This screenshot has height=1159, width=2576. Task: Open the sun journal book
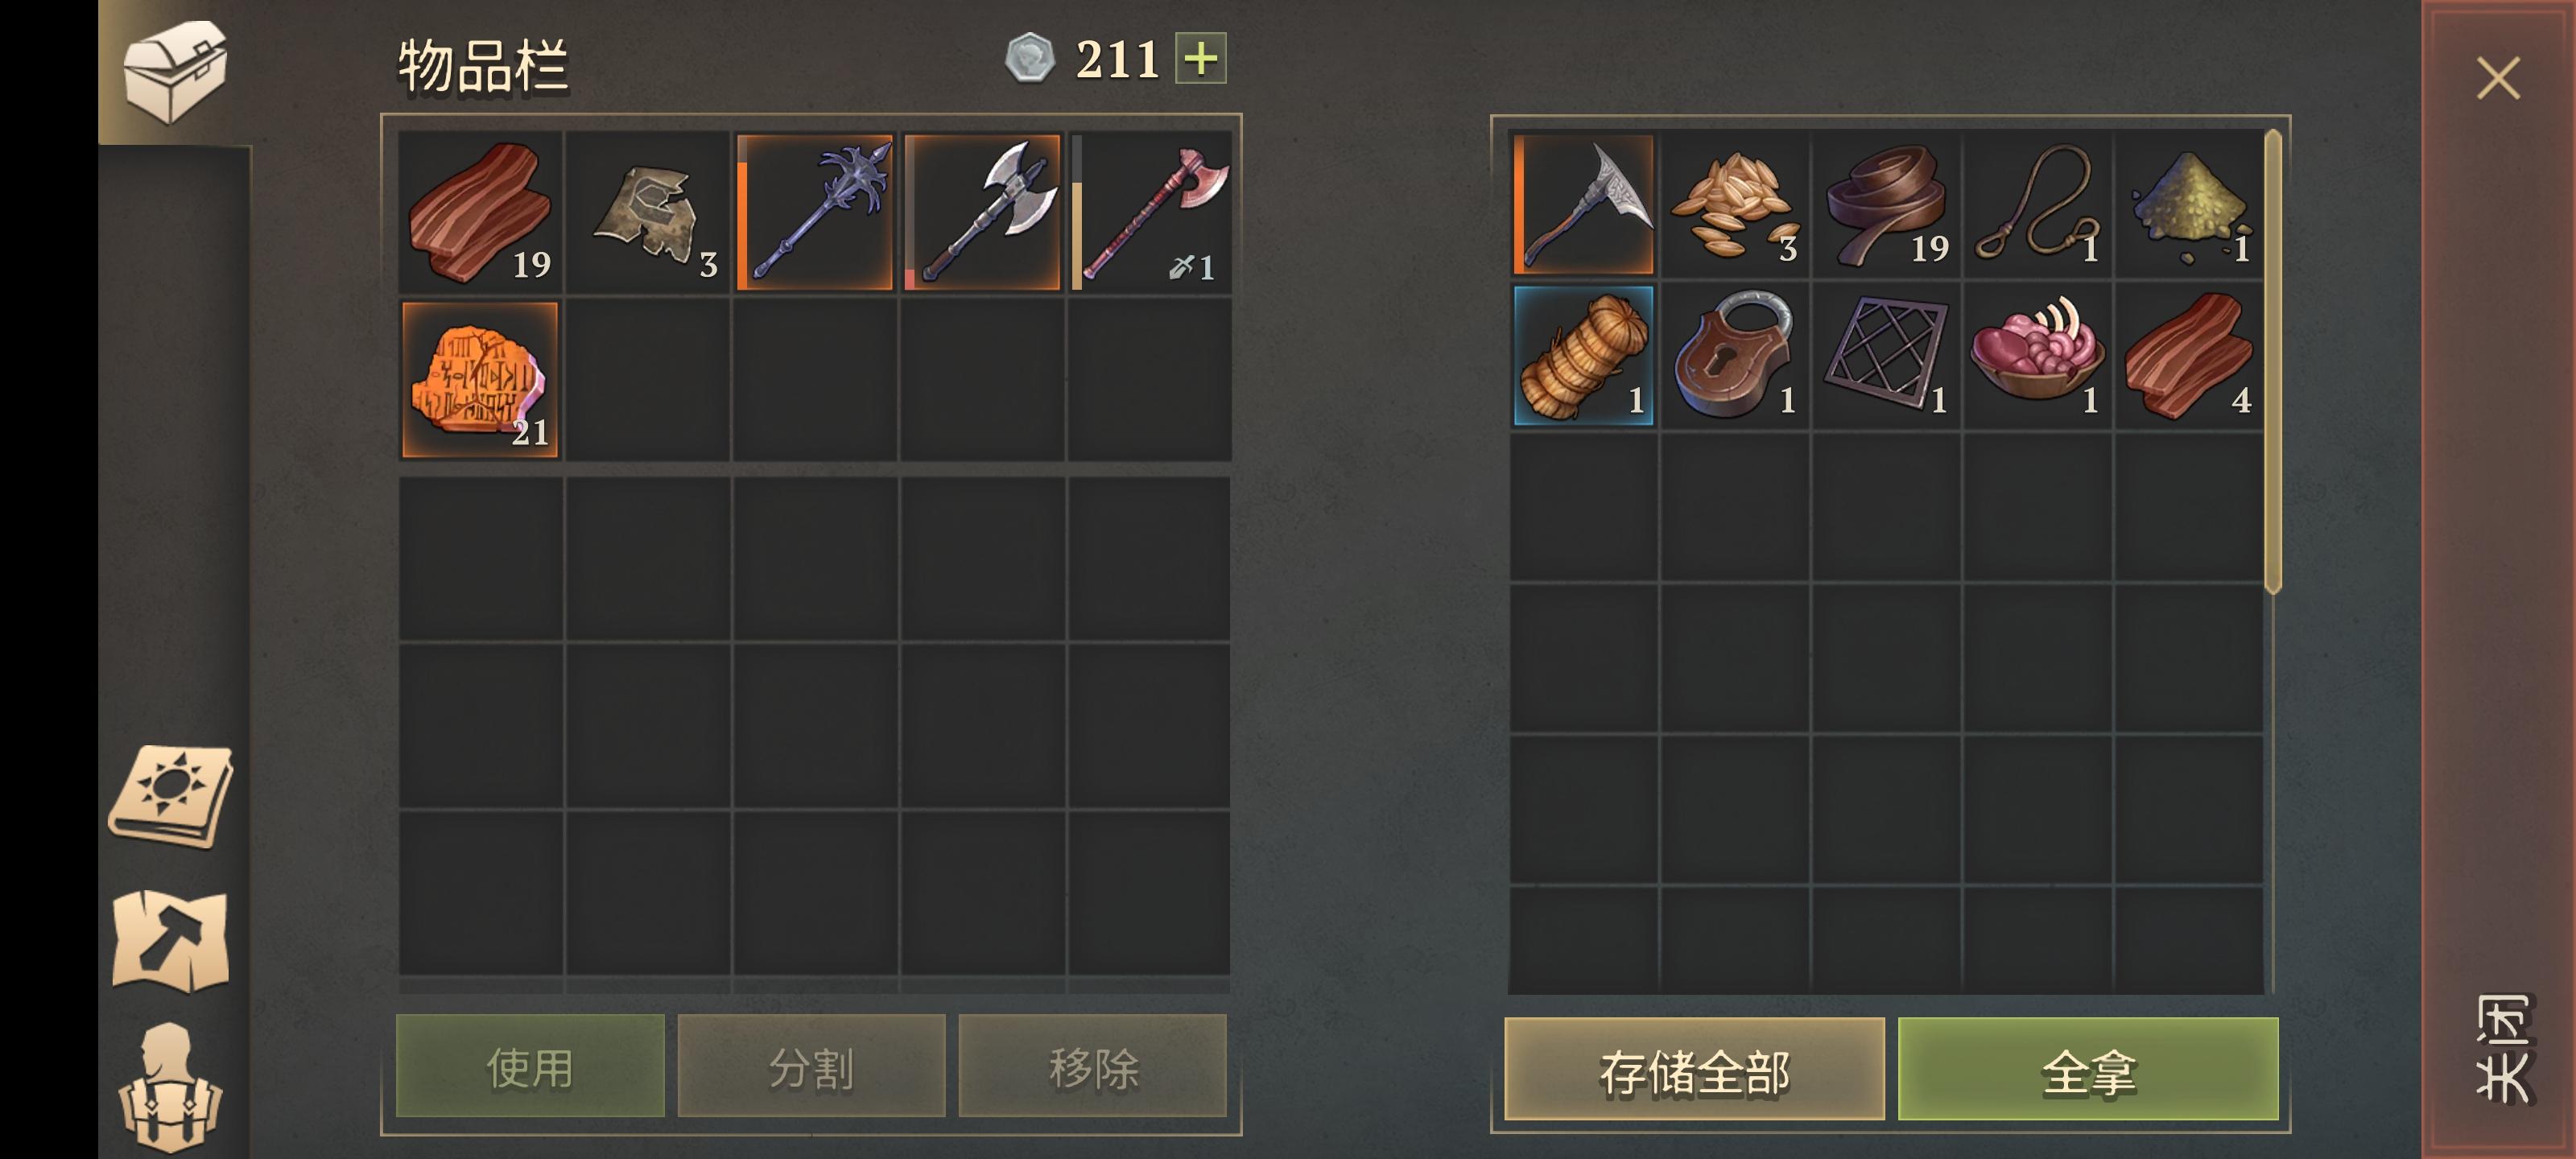[171, 796]
